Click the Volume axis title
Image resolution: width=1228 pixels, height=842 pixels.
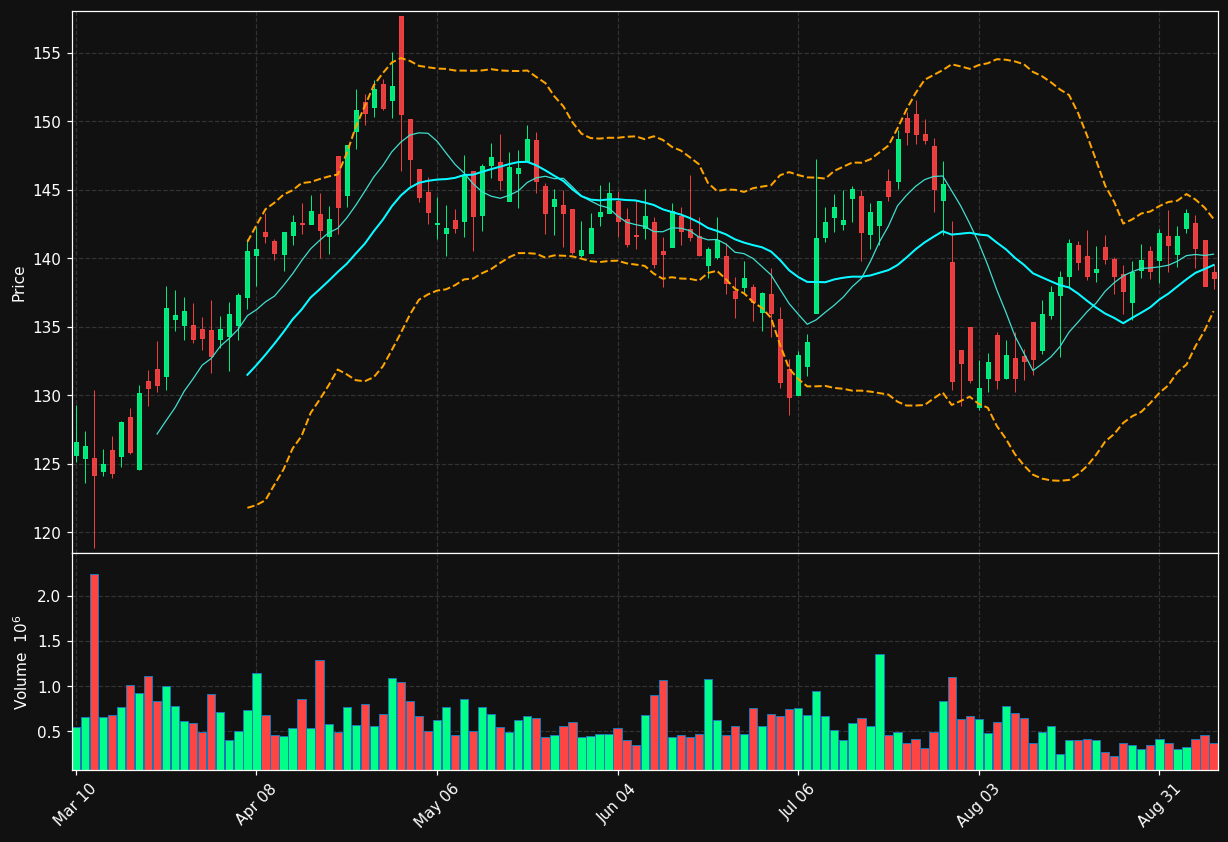[20, 663]
